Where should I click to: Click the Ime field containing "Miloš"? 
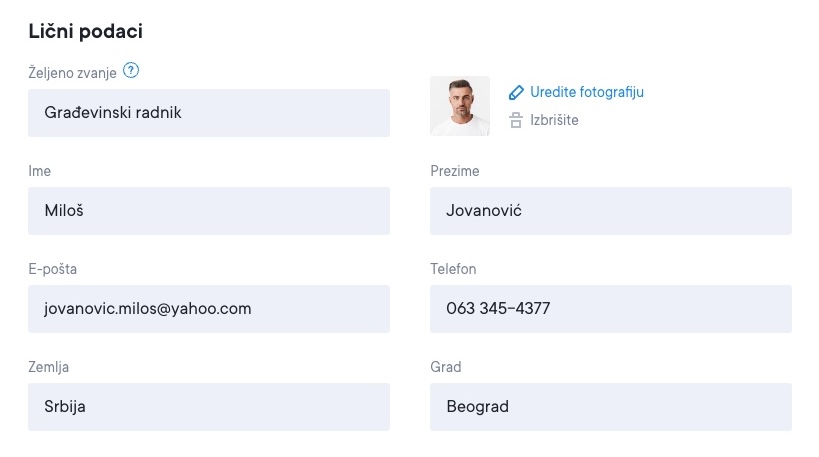(209, 211)
